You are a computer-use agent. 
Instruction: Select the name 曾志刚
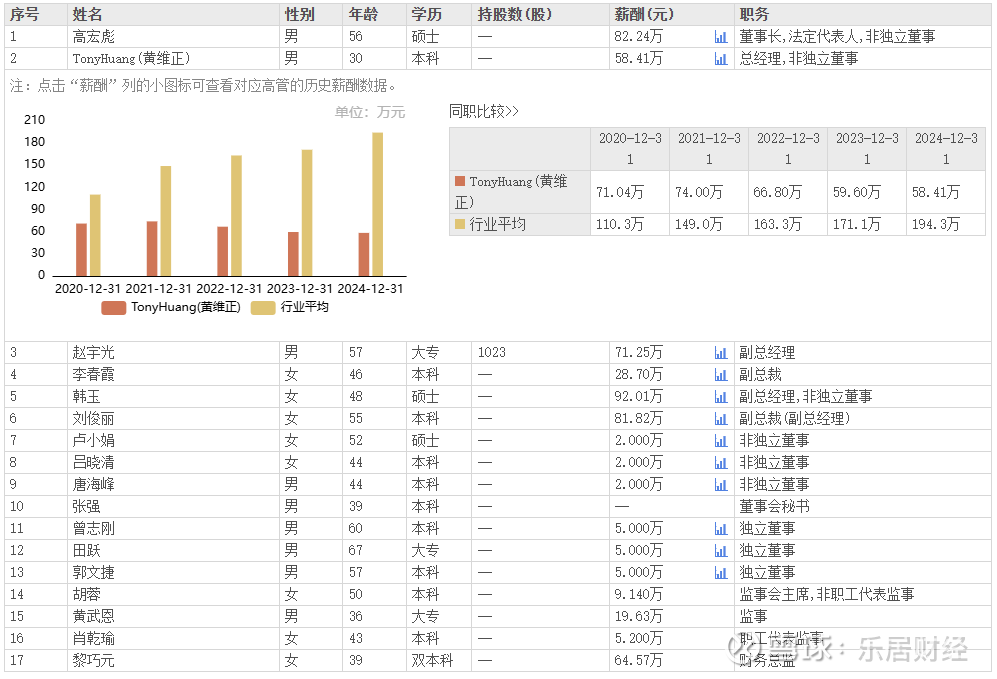click(x=93, y=529)
